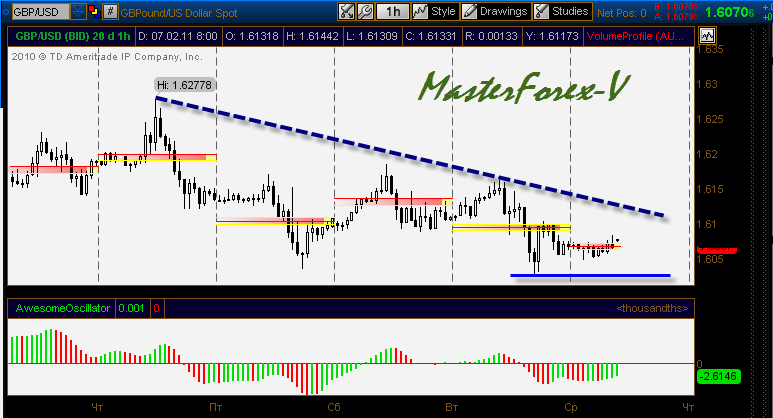Click the O: 1.61318 open value
The image size is (773, 418).
[x=252, y=36]
